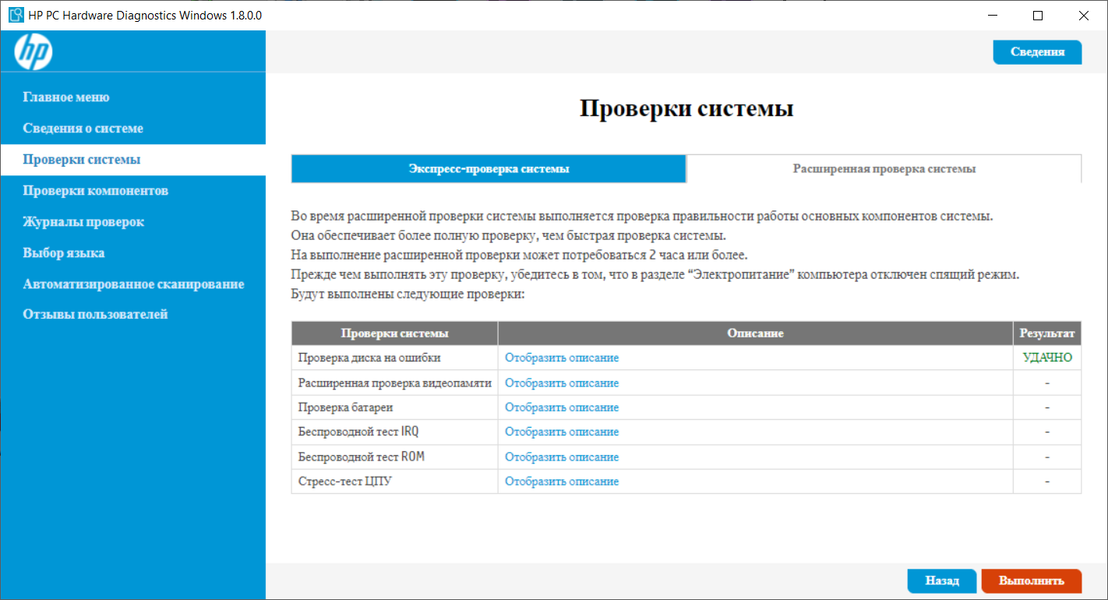This screenshot has height=600, width=1108.
Task: Click the Описание column header
Action: pos(755,333)
